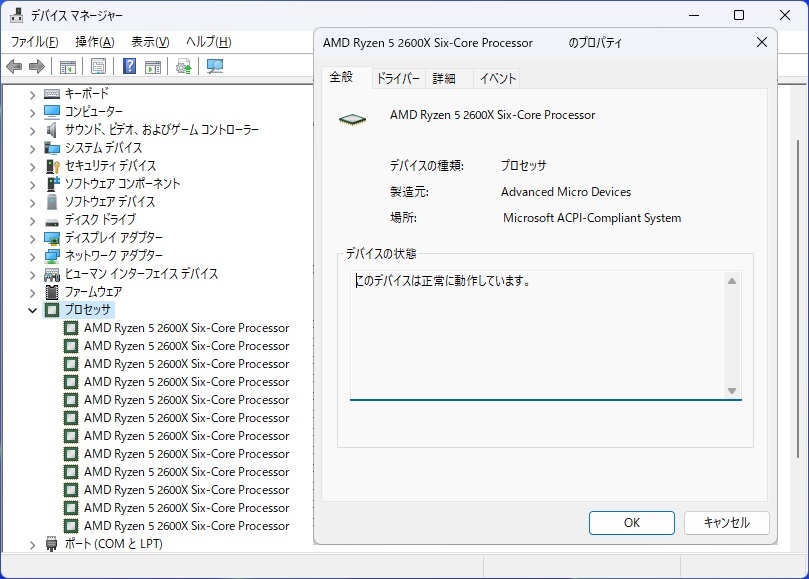The width and height of the screenshot is (809, 579).
Task: Click the ソフトウェア コンポーネント puzzle icon
Action: [53, 184]
